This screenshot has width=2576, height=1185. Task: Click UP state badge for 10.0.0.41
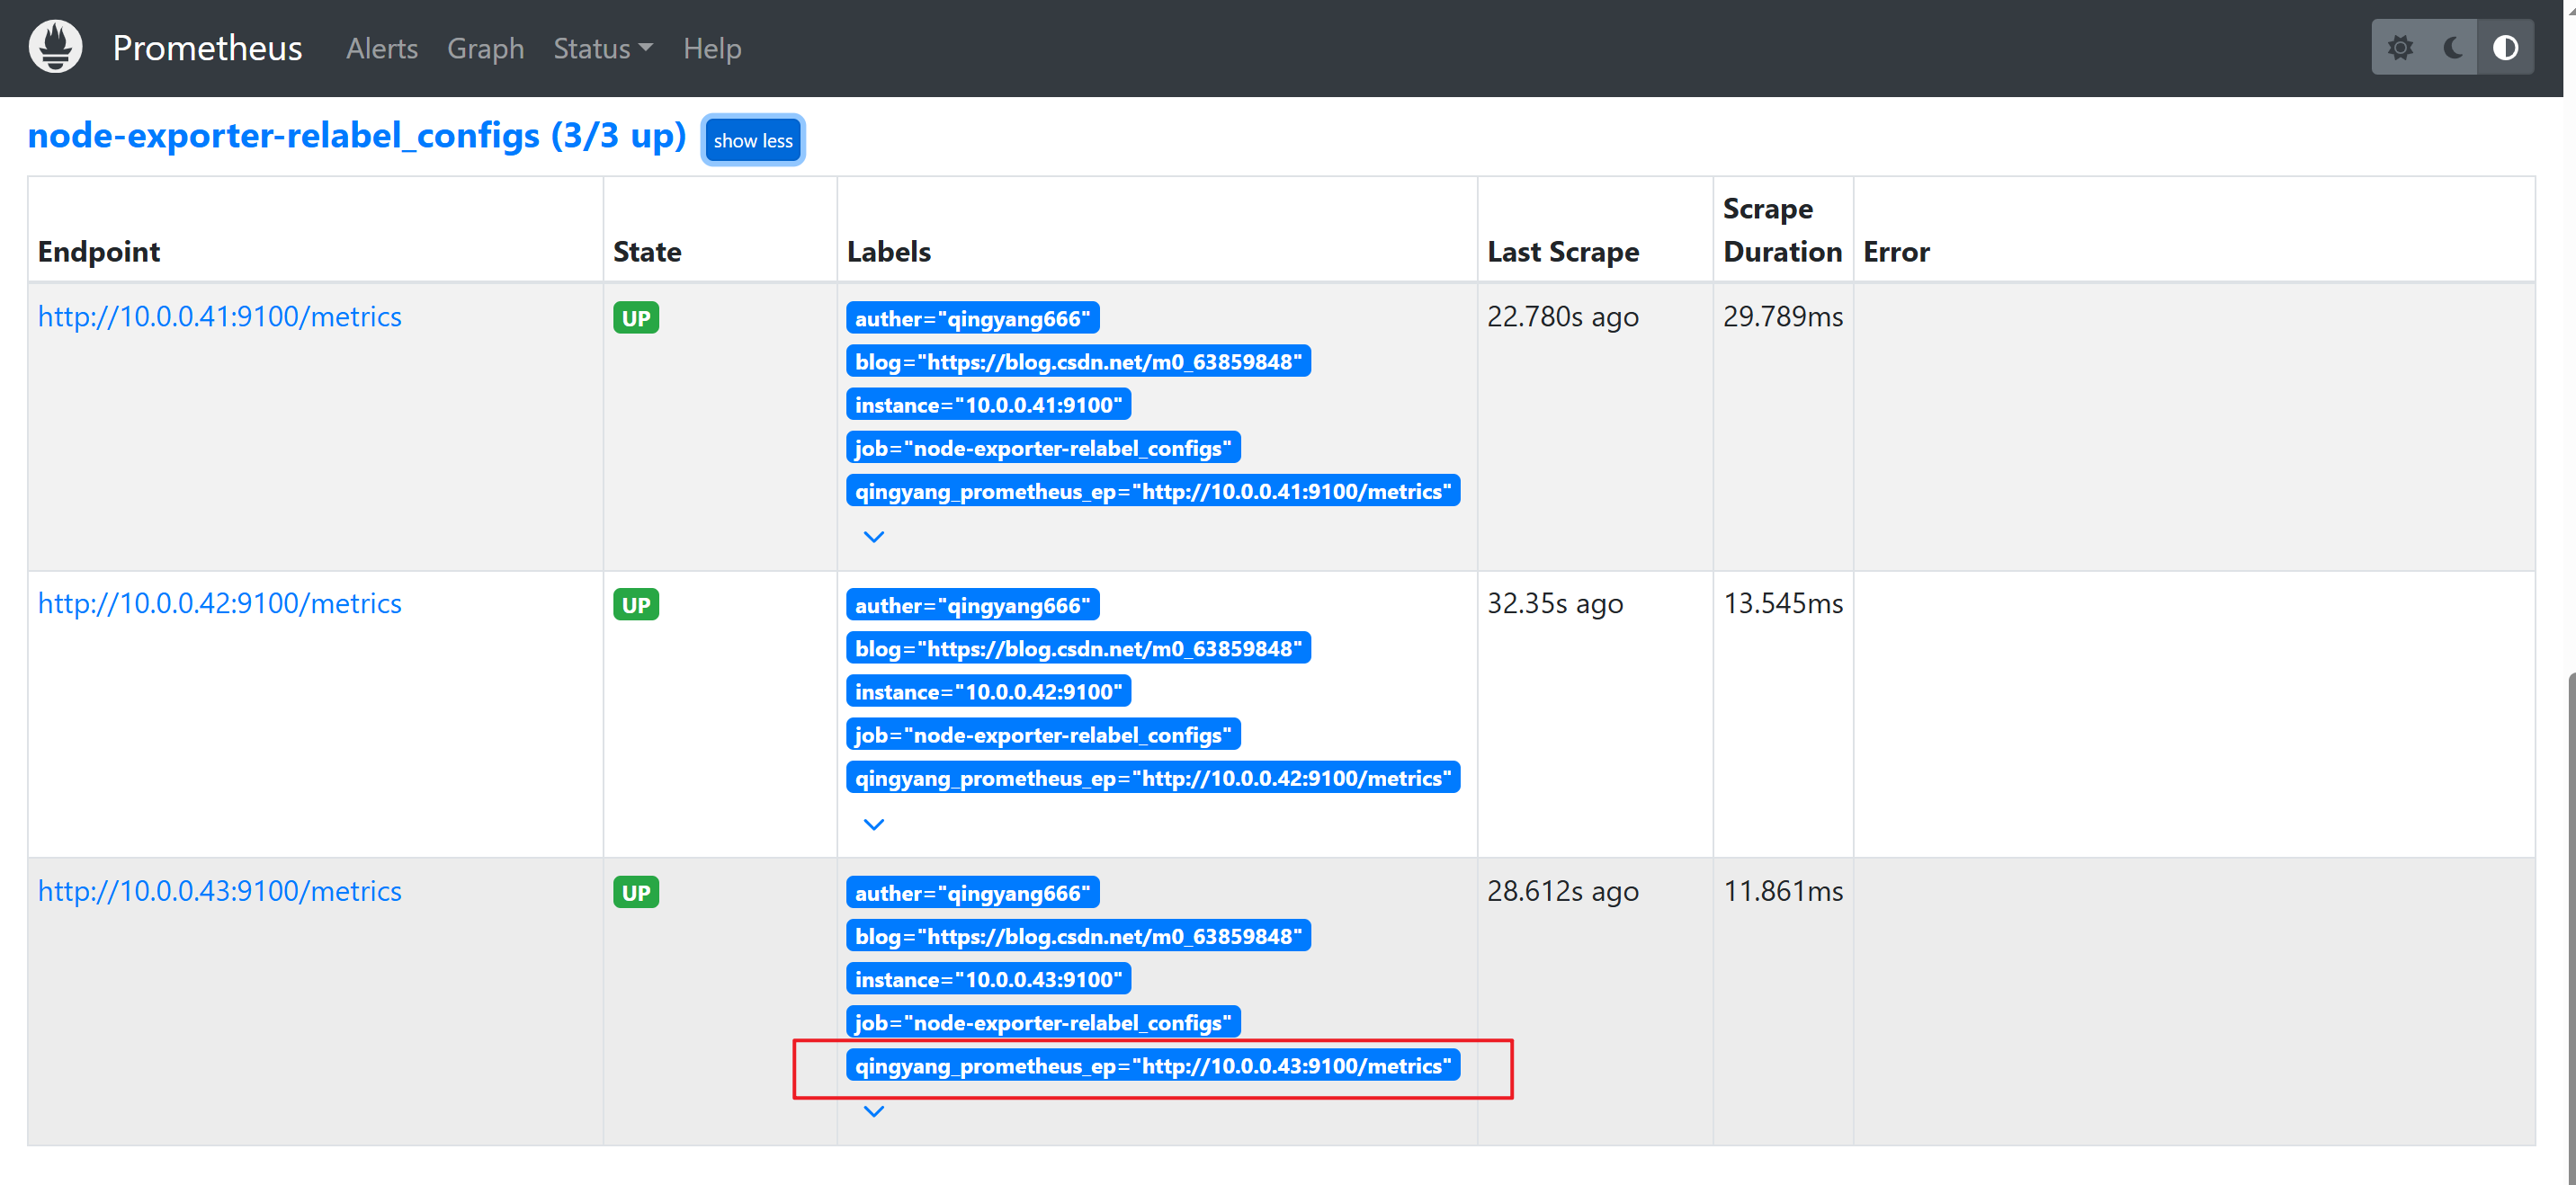pos(636,318)
